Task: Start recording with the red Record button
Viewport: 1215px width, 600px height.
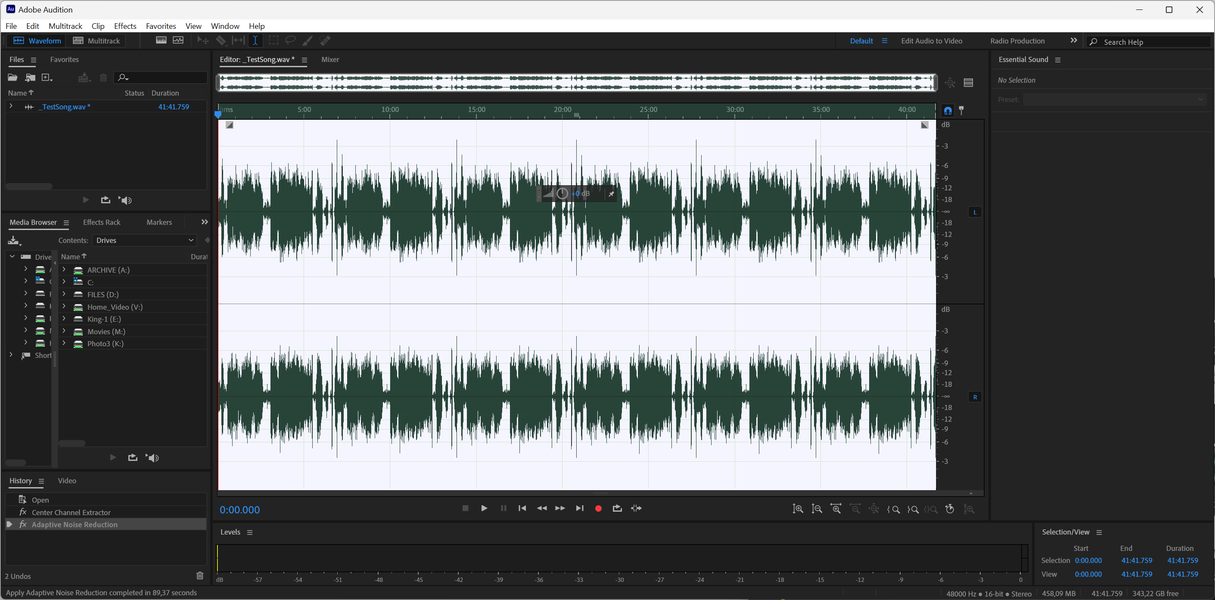Action: click(598, 508)
